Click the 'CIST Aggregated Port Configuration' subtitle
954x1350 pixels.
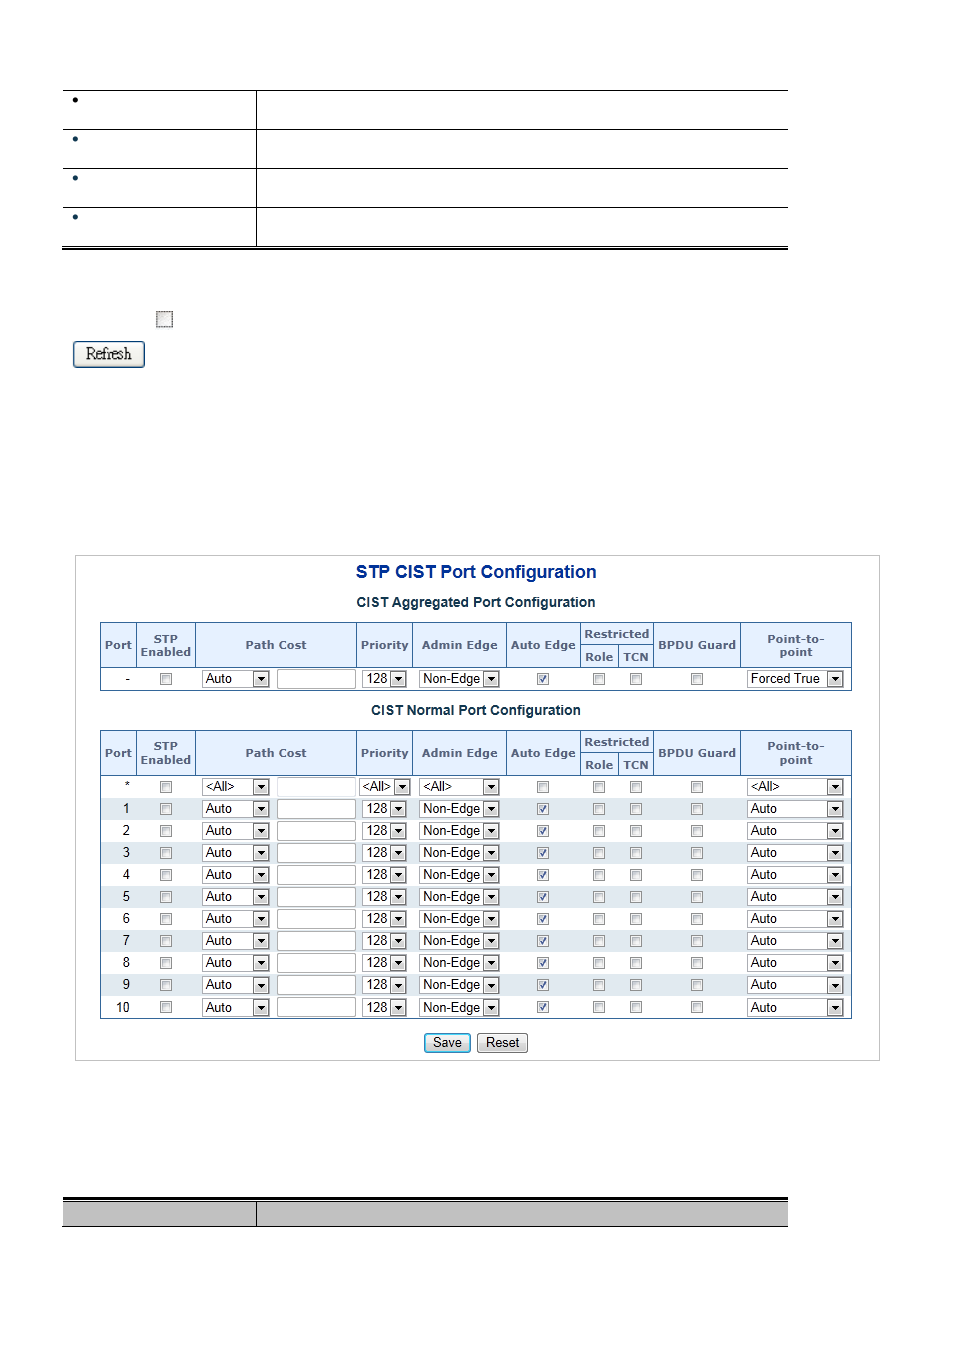tap(476, 602)
